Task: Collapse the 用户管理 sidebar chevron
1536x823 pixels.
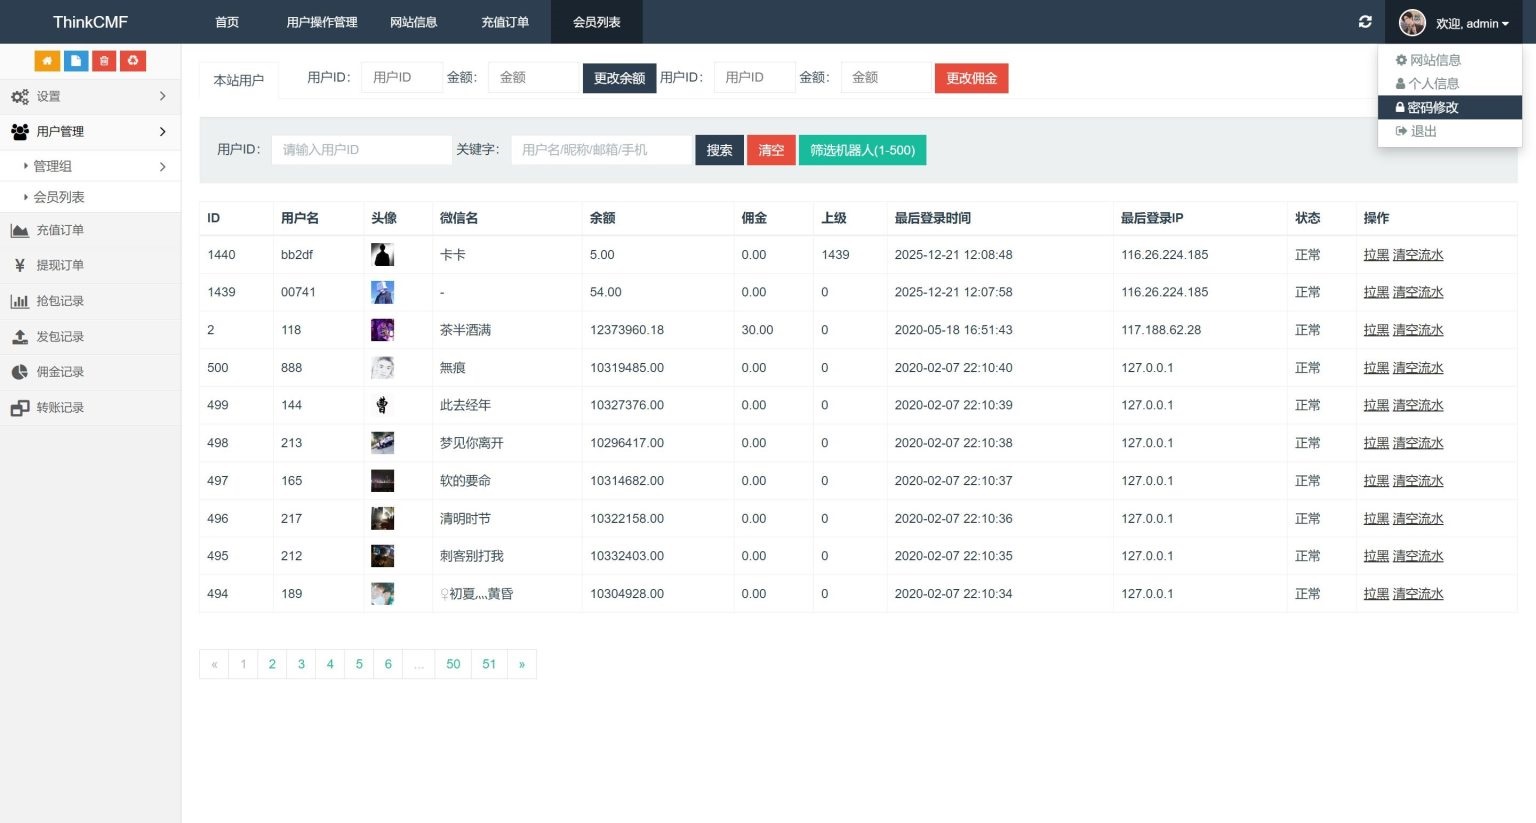Action: (163, 132)
